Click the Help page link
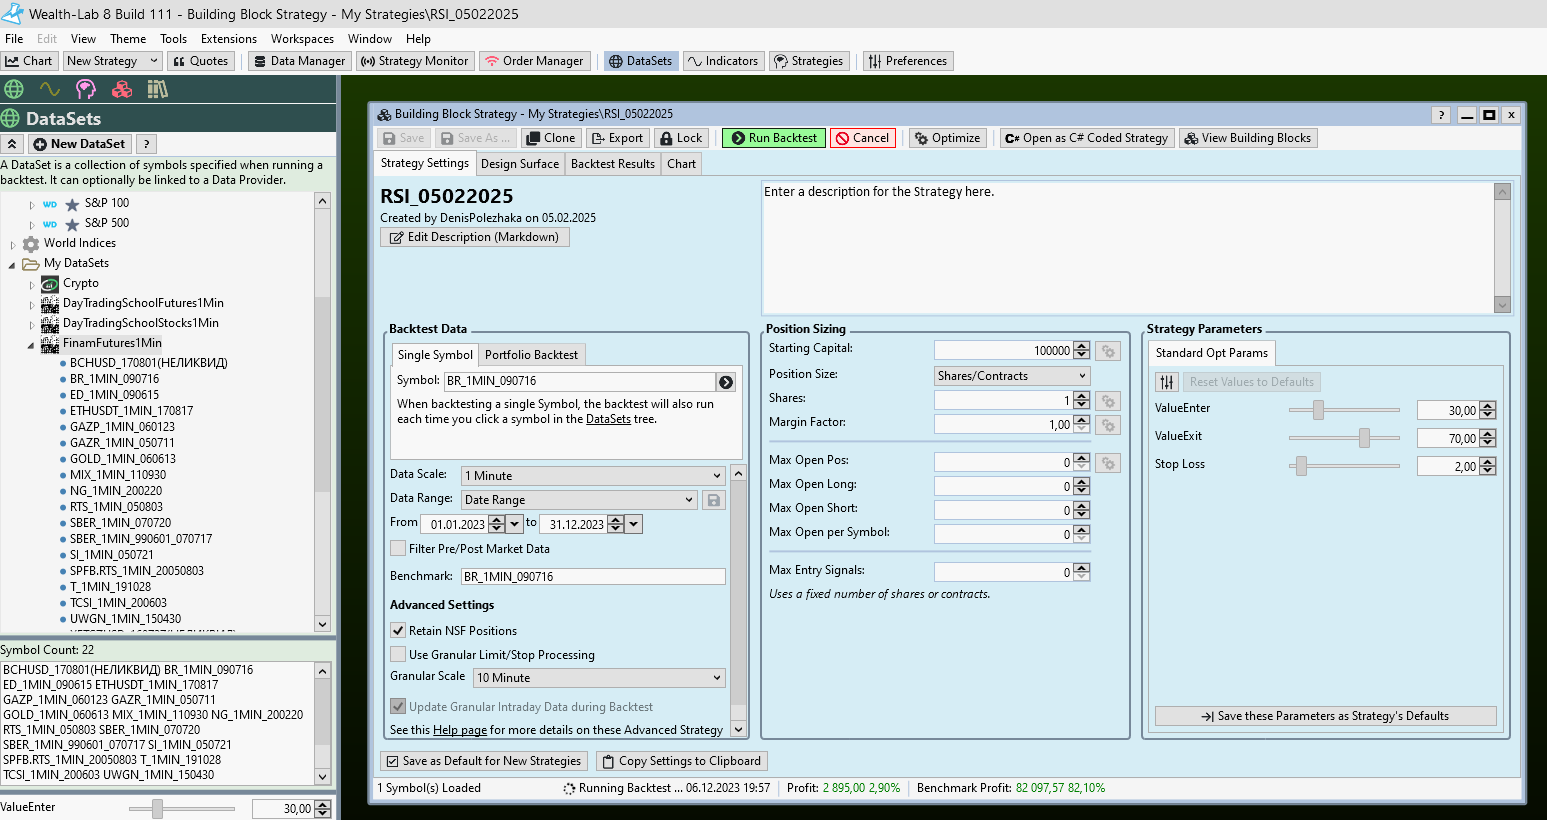 click(x=460, y=730)
